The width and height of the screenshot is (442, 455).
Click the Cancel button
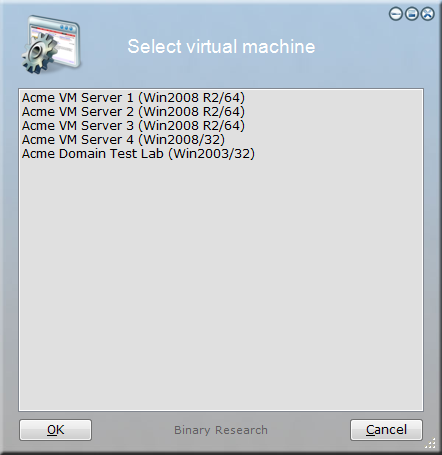(386, 430)
